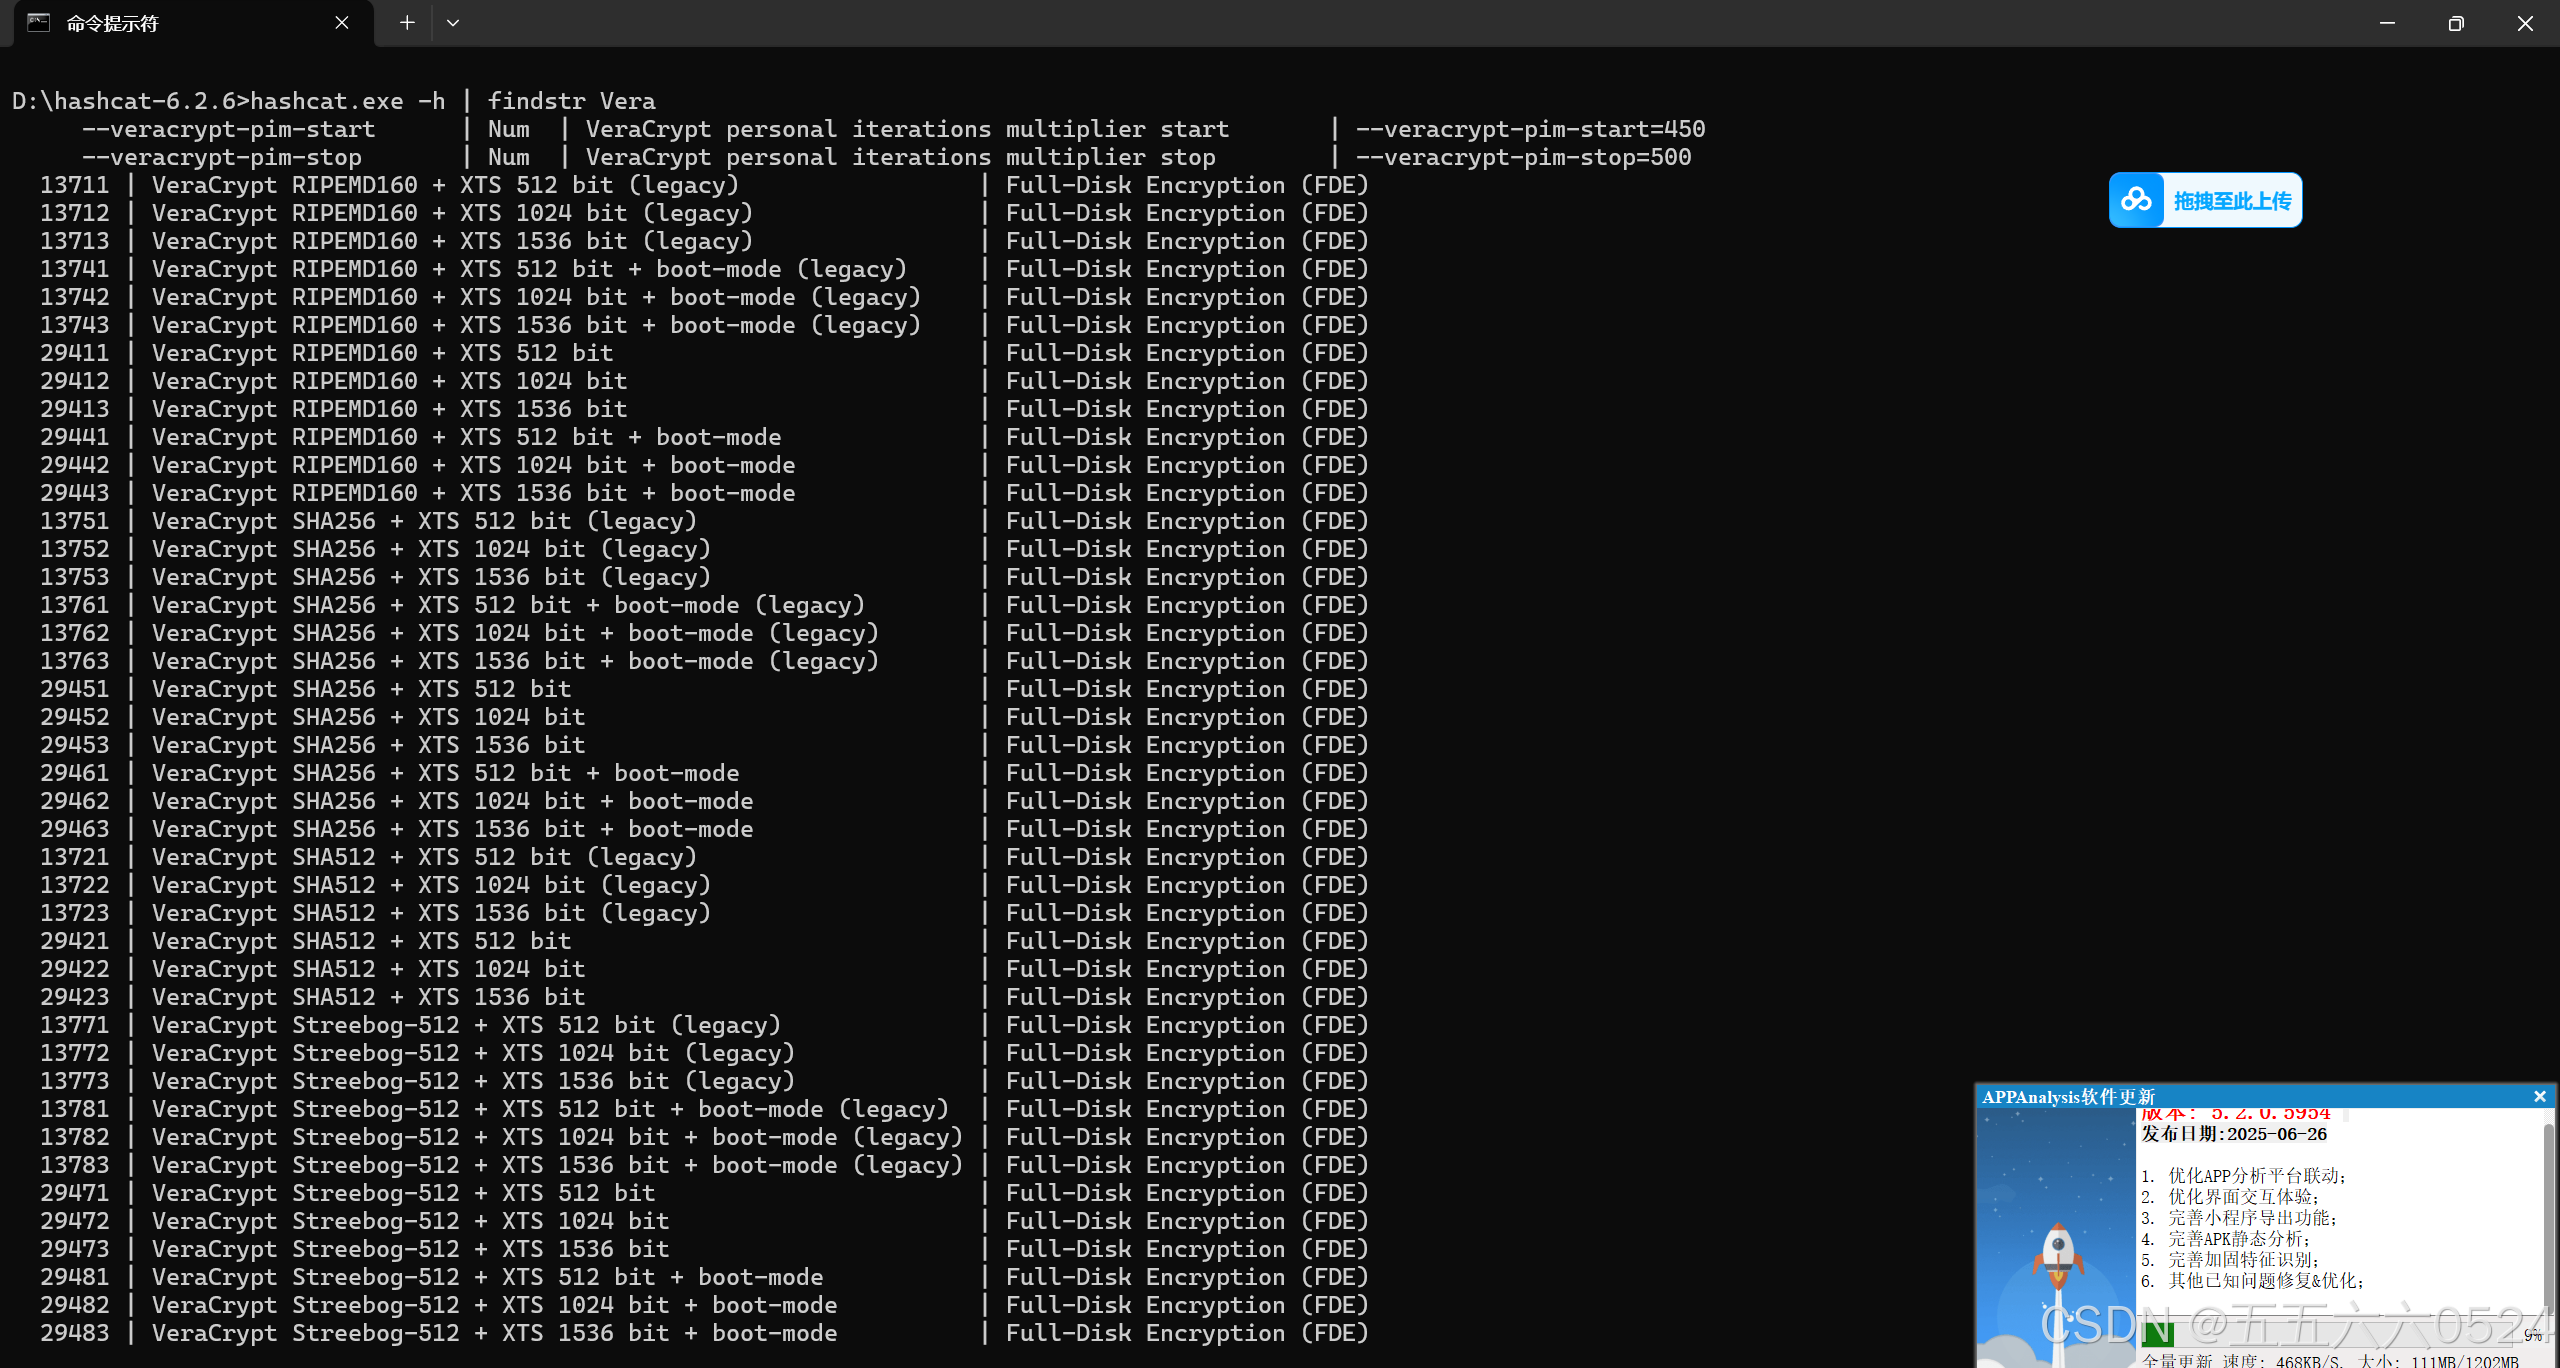This screenshot has height=1368, width=2560.
Task: Click hash mode 13741 row
Action: 704,269
